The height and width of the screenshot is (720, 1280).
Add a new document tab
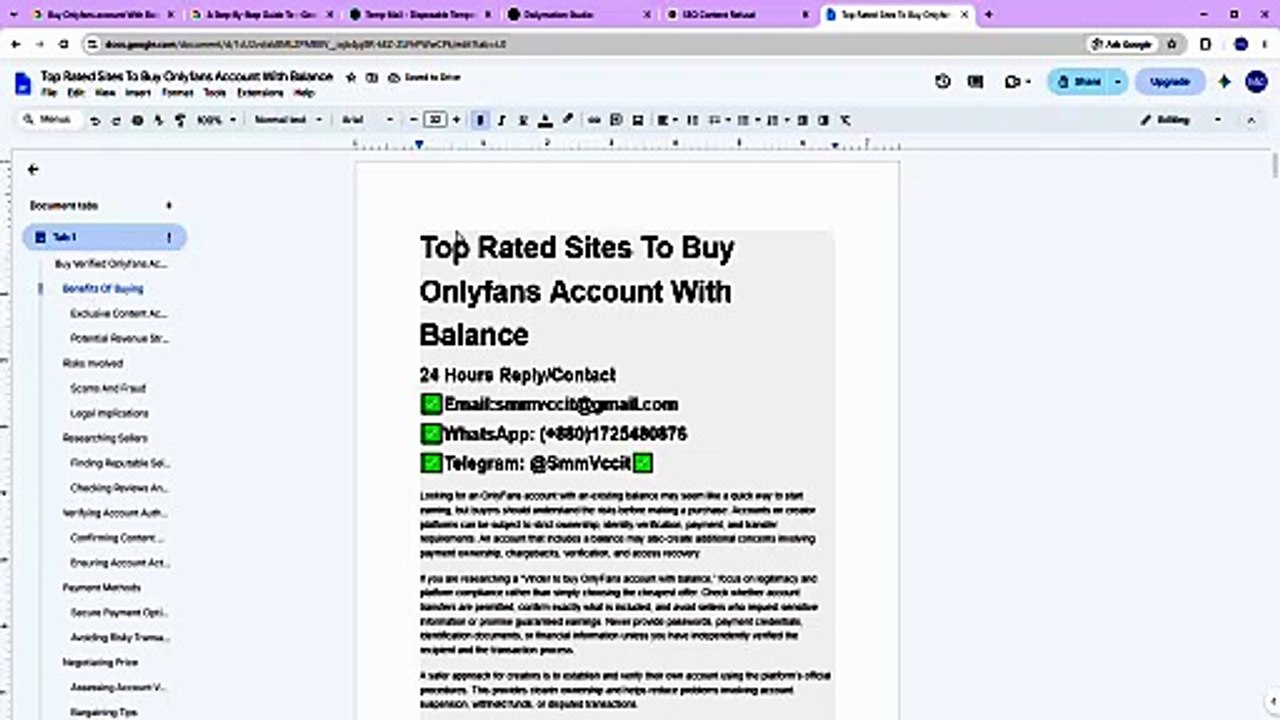(x=169, y=205)
